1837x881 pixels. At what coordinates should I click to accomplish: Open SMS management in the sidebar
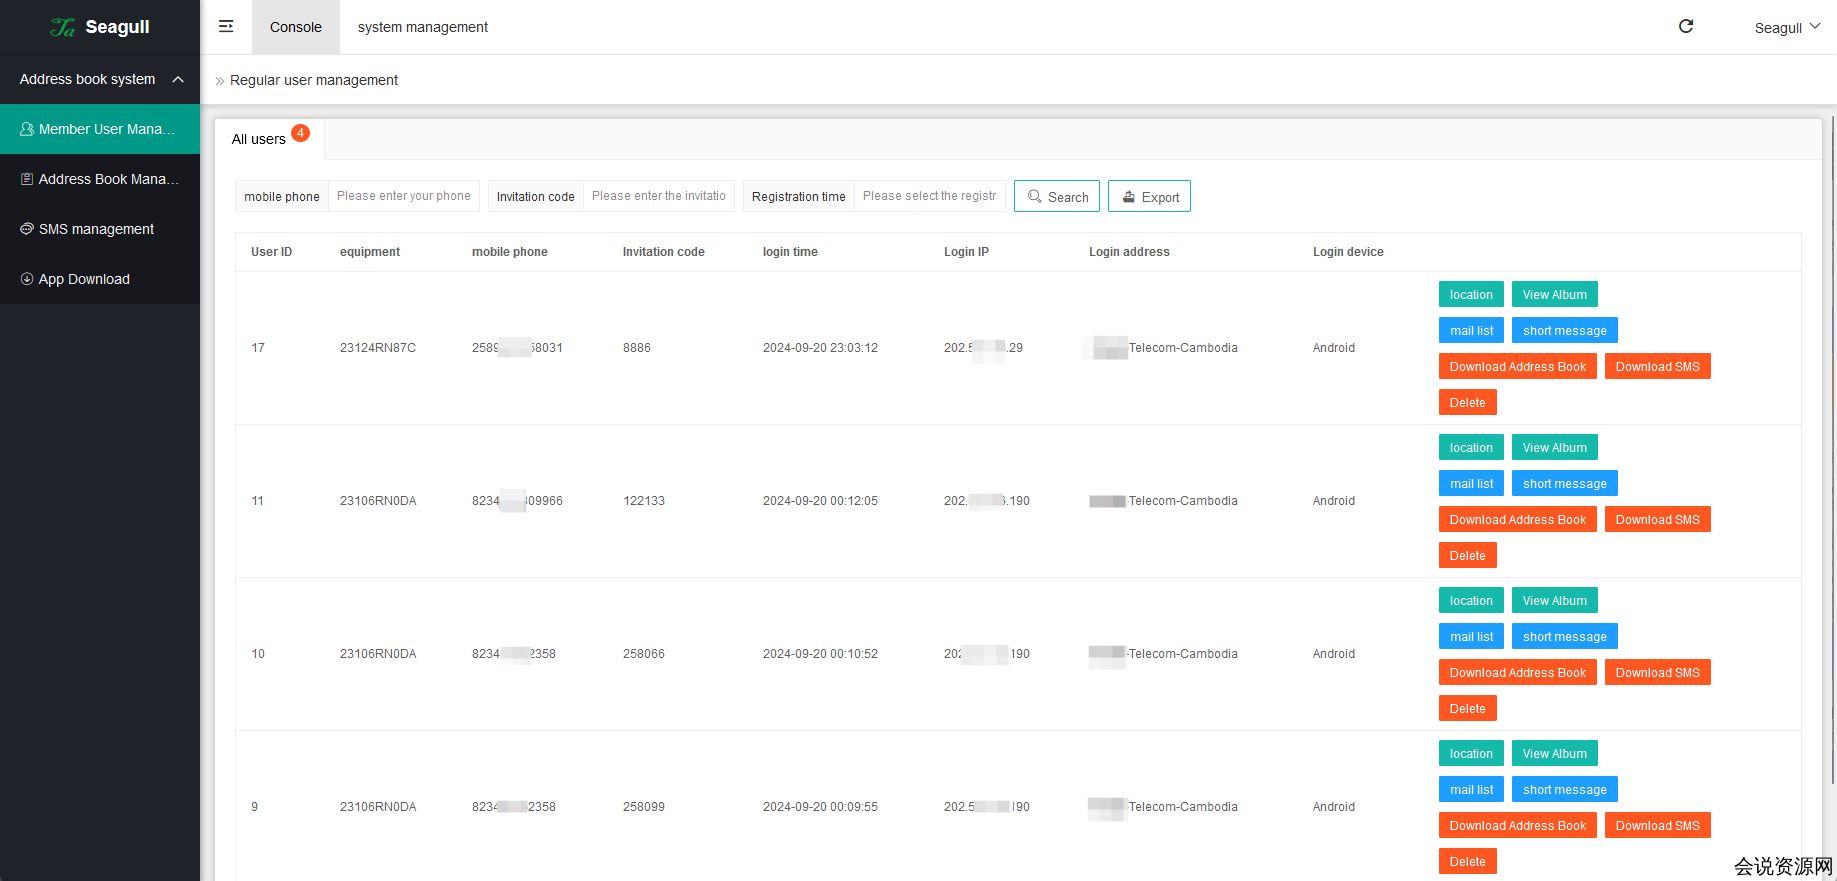click(100, 229)
